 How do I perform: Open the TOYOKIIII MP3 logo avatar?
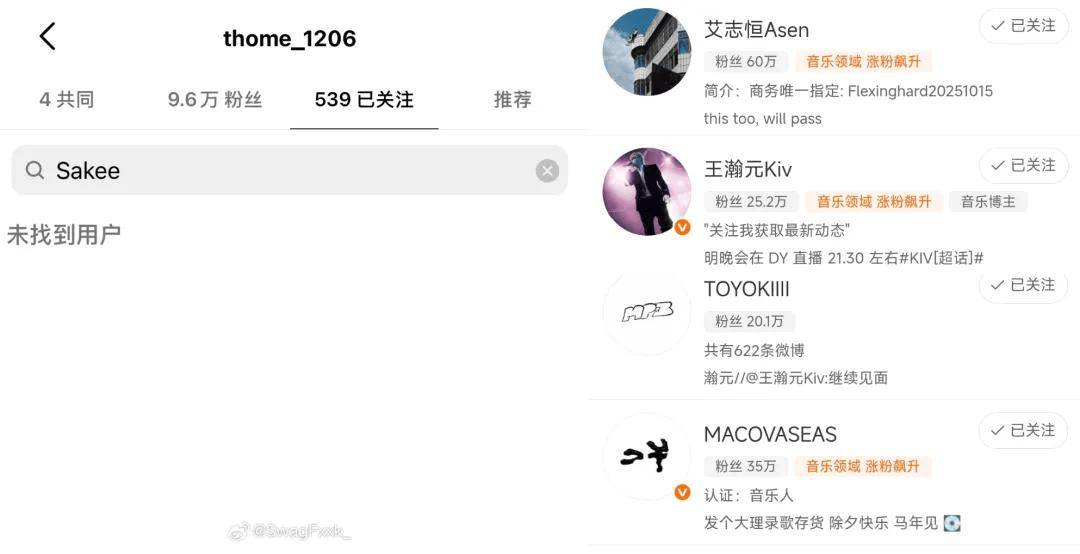646,313
